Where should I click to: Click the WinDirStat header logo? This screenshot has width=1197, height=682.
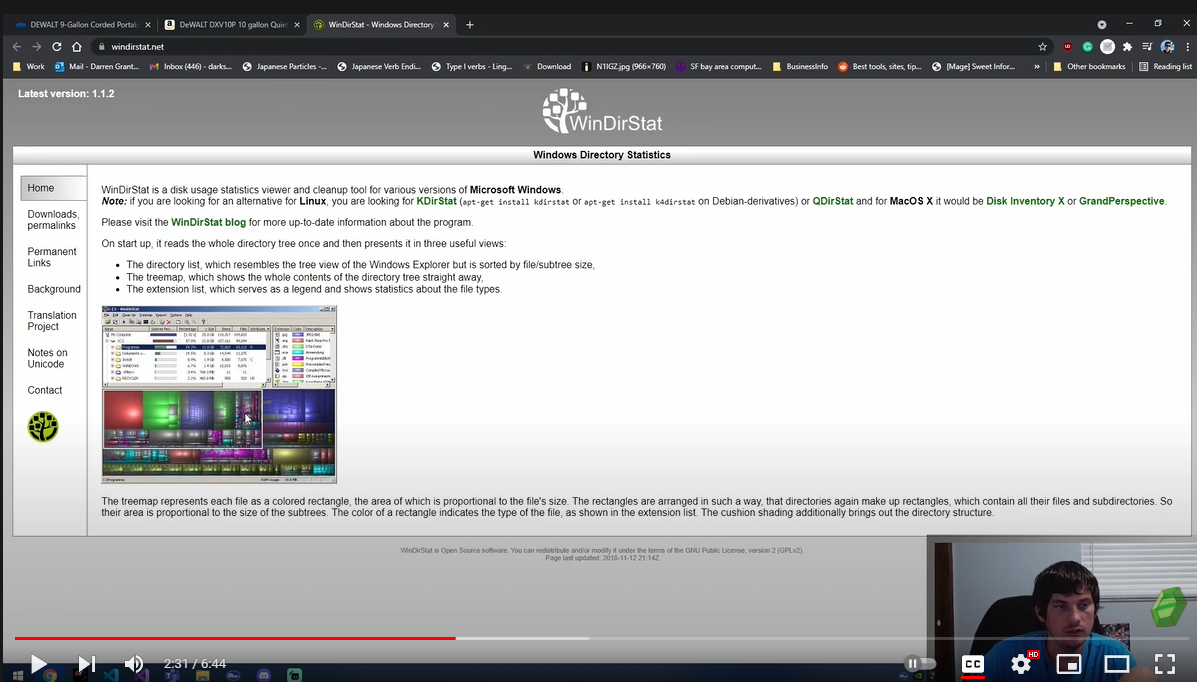click(x=602, y=112)
